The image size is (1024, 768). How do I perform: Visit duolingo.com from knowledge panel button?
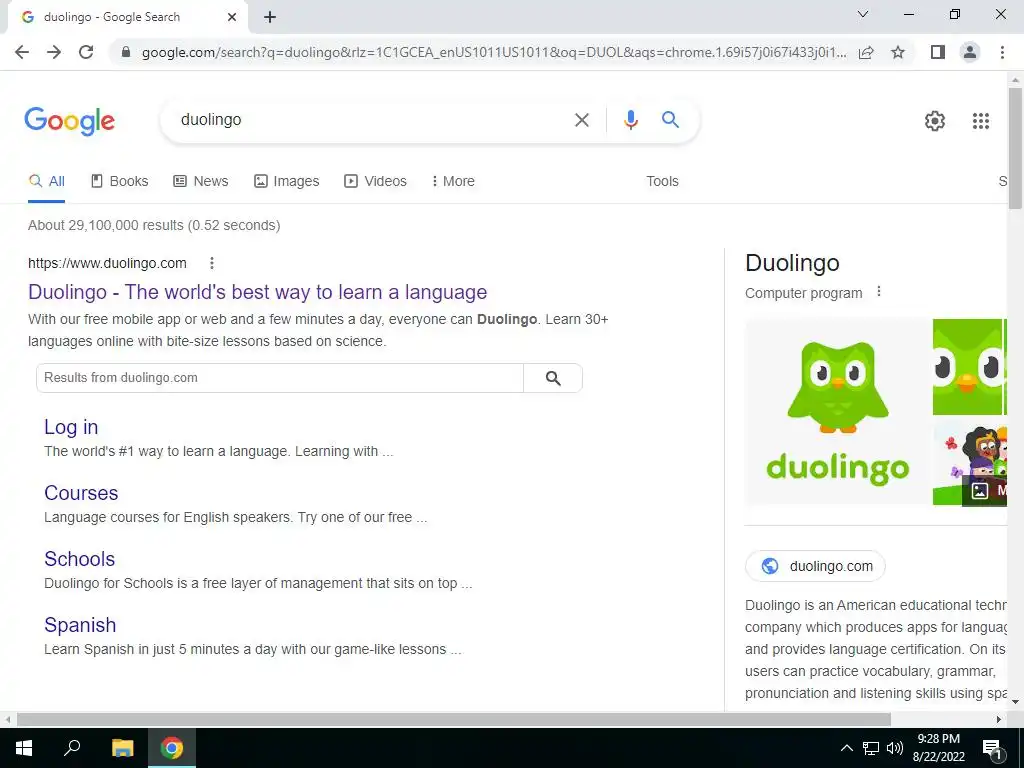pyautogui.click(x=815, y=566)
